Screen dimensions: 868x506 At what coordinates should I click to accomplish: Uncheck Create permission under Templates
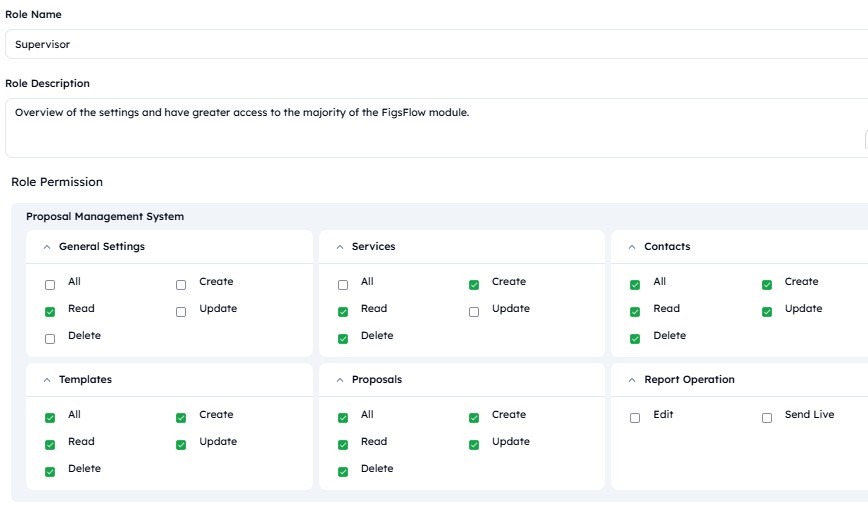pos(181,417)
